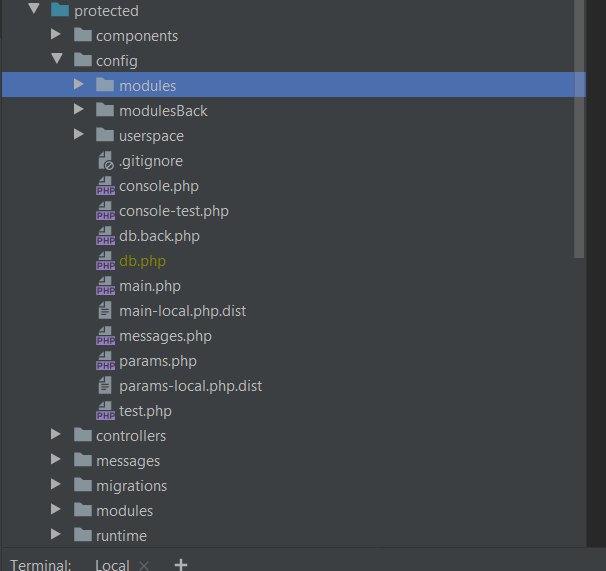606x571 pixels.
Task: Click the migrations folder icon
Action: (x=83, y=485)
